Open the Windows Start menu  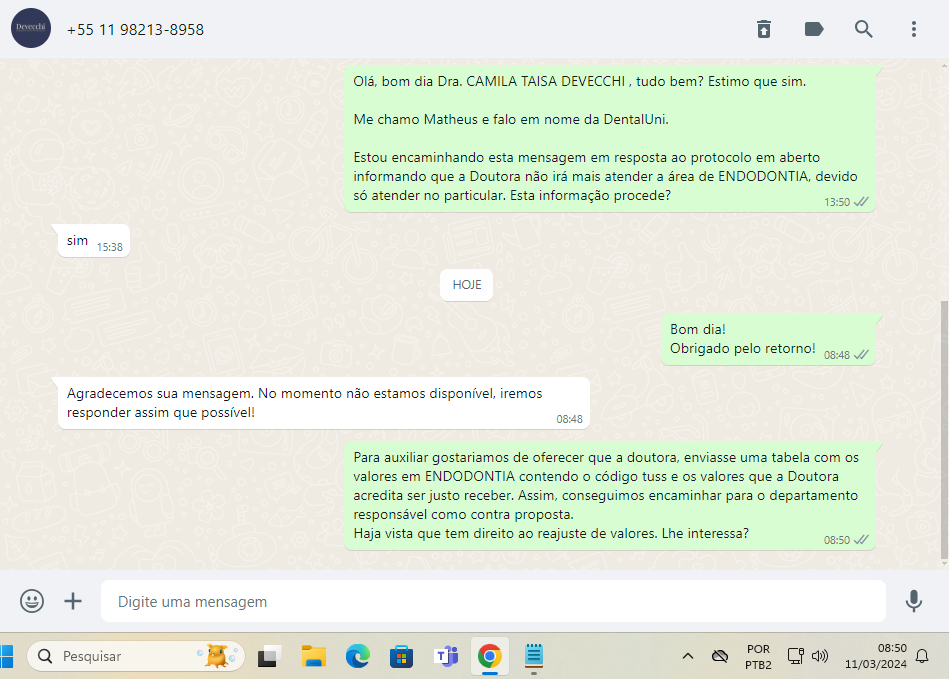click(x=6, y=656)
